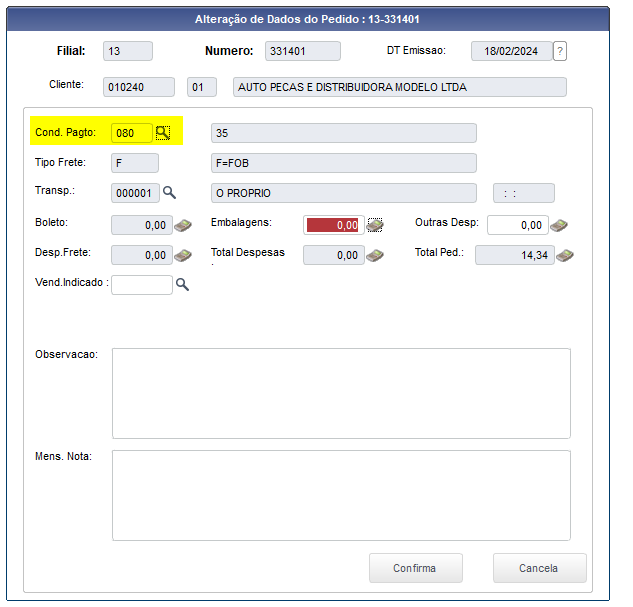Click the dialog title Alteração de Dados do Pedido
Screen dimensions: 633x607
click(x=307, y=19)
